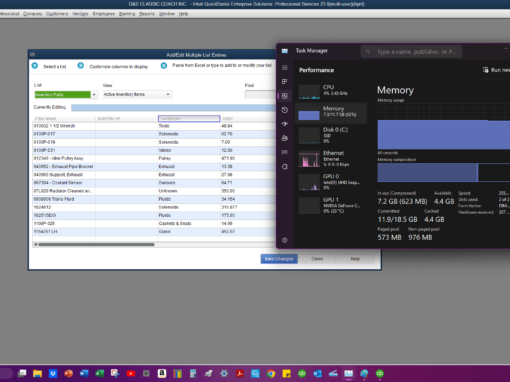Screen dimensions: 510x382
Task: Click the Close button in Add/Edit dialog
Action: (317, 259)
